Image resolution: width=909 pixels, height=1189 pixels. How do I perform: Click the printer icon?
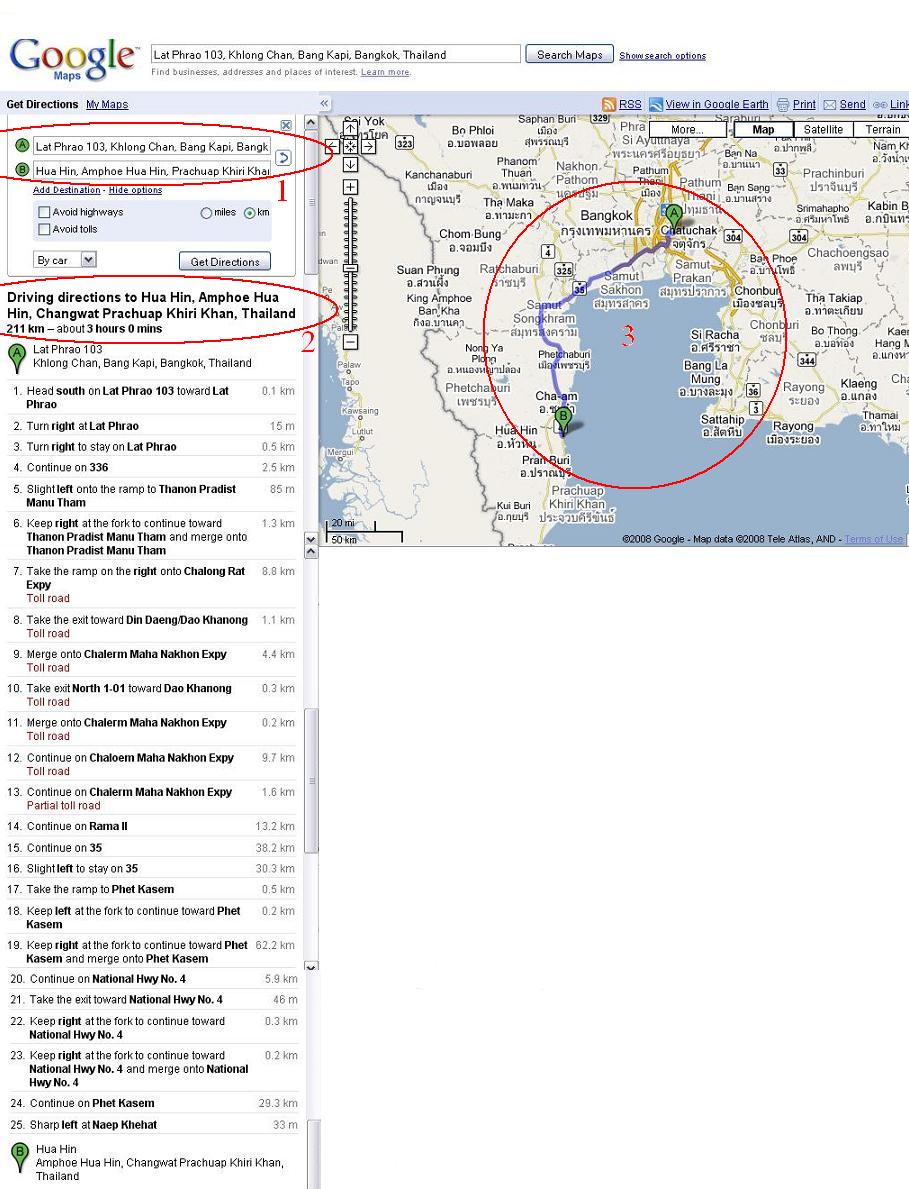(x=783, y=105)
